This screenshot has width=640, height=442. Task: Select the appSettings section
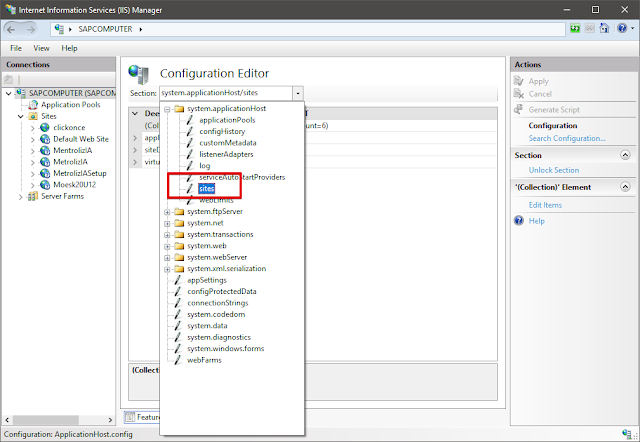[x=207, y=280]
